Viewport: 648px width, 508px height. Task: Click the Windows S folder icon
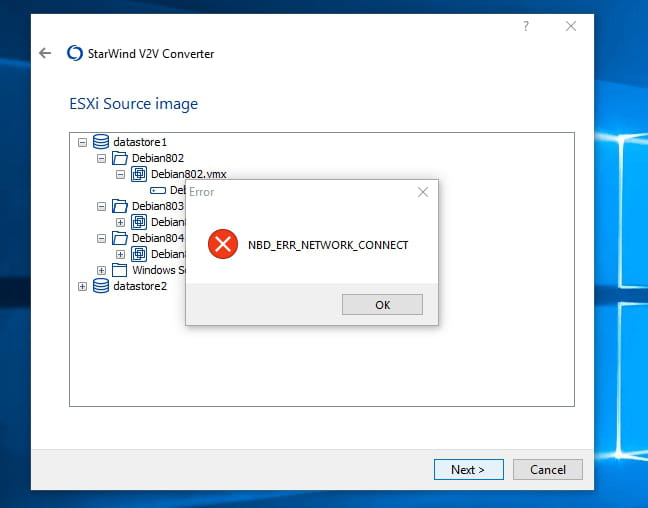click(x=120, y=270)
